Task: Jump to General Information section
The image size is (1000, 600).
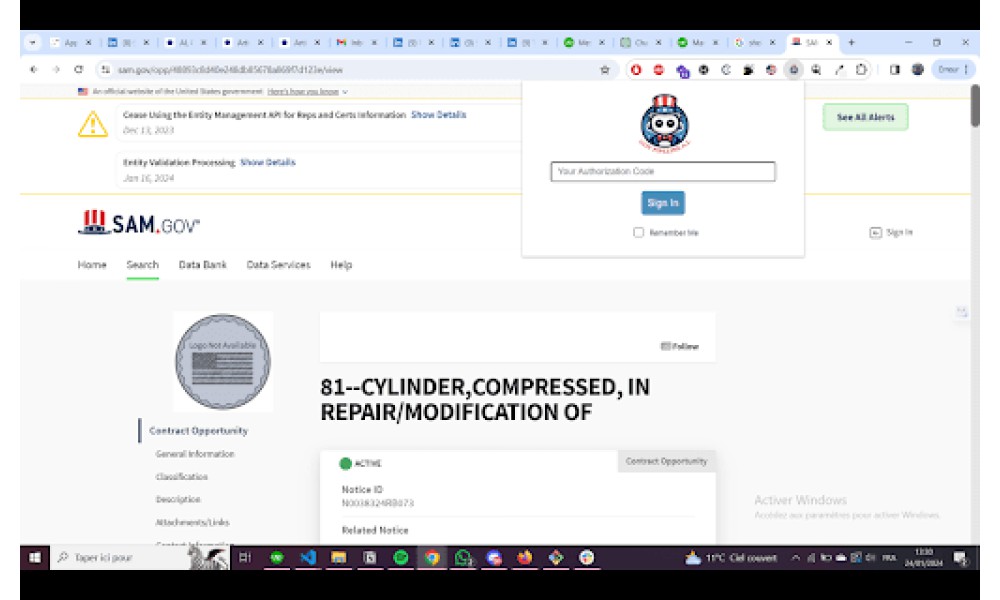Action: click(x=195, y=454)
